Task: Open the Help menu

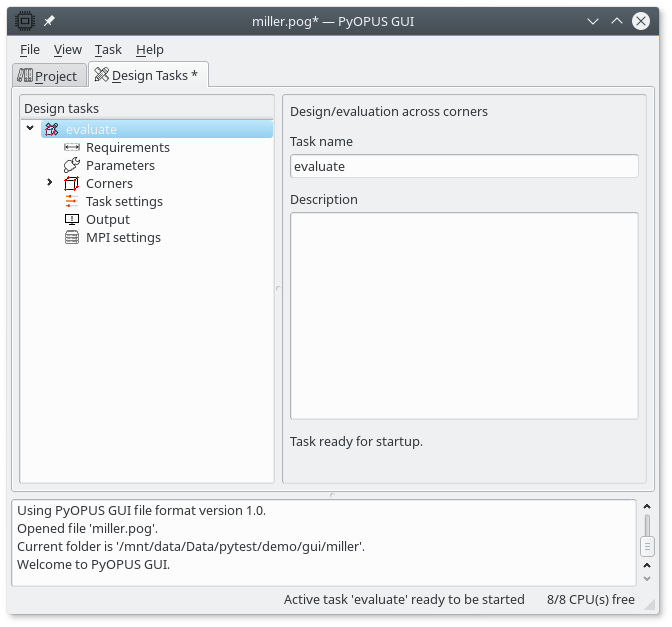Action: point(150,49)
